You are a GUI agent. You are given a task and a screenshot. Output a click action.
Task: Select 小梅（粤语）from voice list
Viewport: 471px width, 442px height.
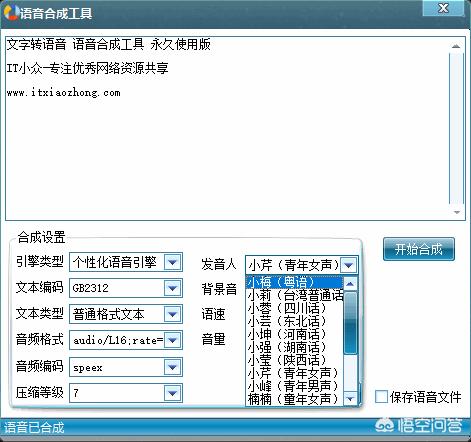click(295, 282)
